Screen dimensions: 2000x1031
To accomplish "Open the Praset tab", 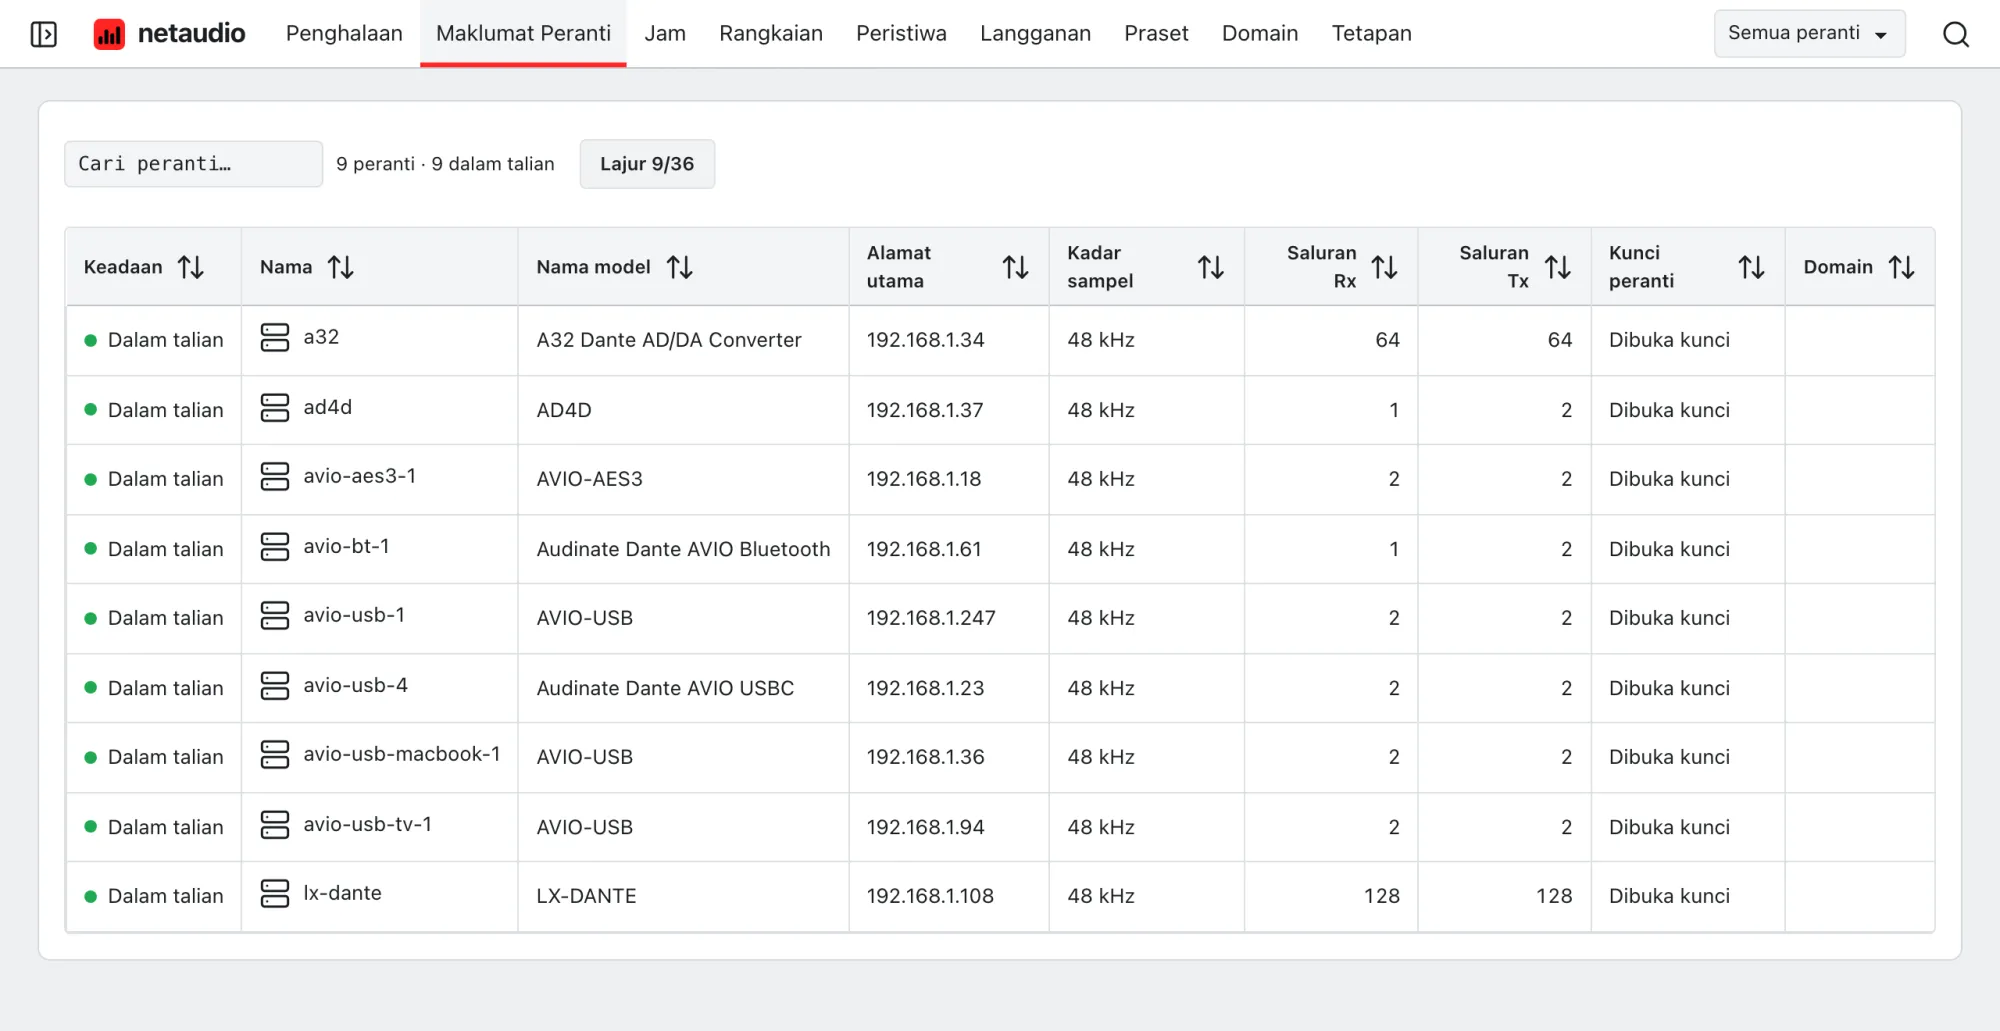I will [1156, 34].
